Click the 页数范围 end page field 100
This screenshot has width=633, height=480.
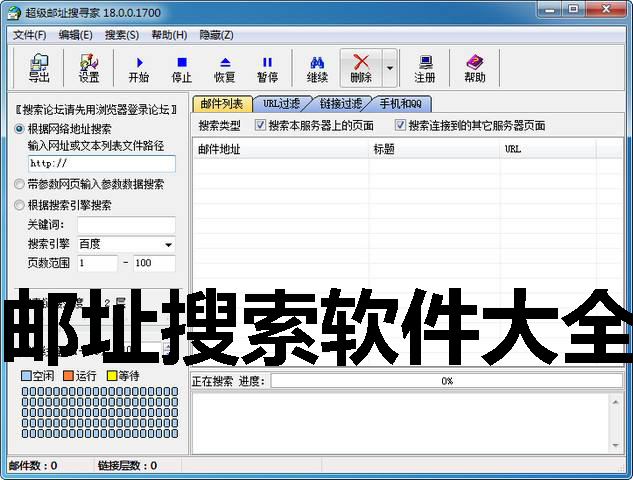154,263
